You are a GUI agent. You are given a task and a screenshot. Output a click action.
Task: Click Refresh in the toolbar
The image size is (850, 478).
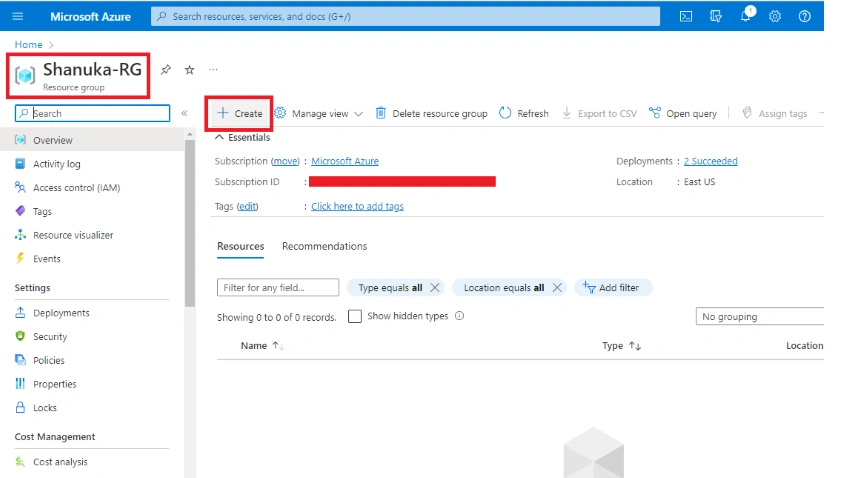tap(524, 113)
